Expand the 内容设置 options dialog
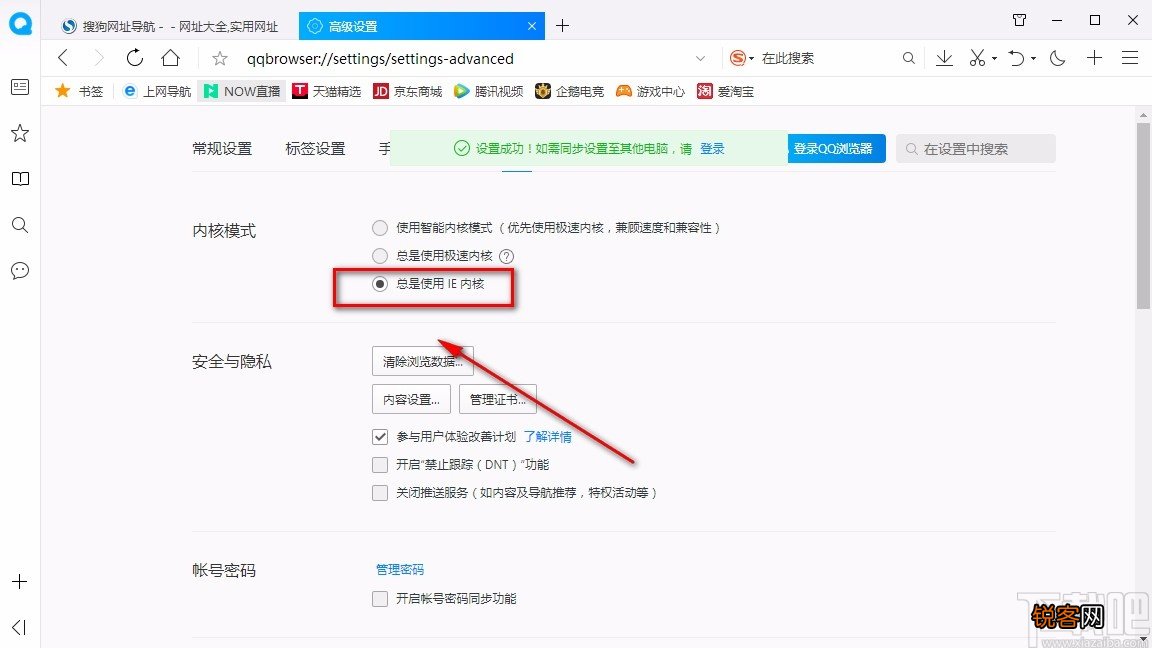The image size is (1152, 648). point(411,399)
